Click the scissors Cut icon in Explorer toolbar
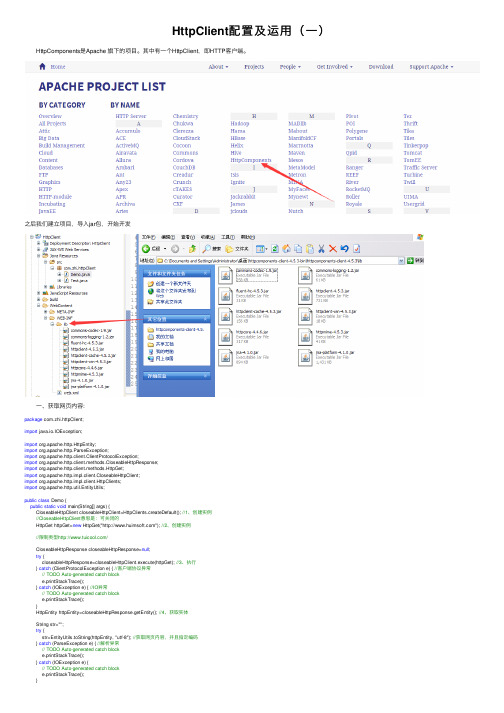The width and height of the screenshot is (504, 713). [x=321, y=249]
